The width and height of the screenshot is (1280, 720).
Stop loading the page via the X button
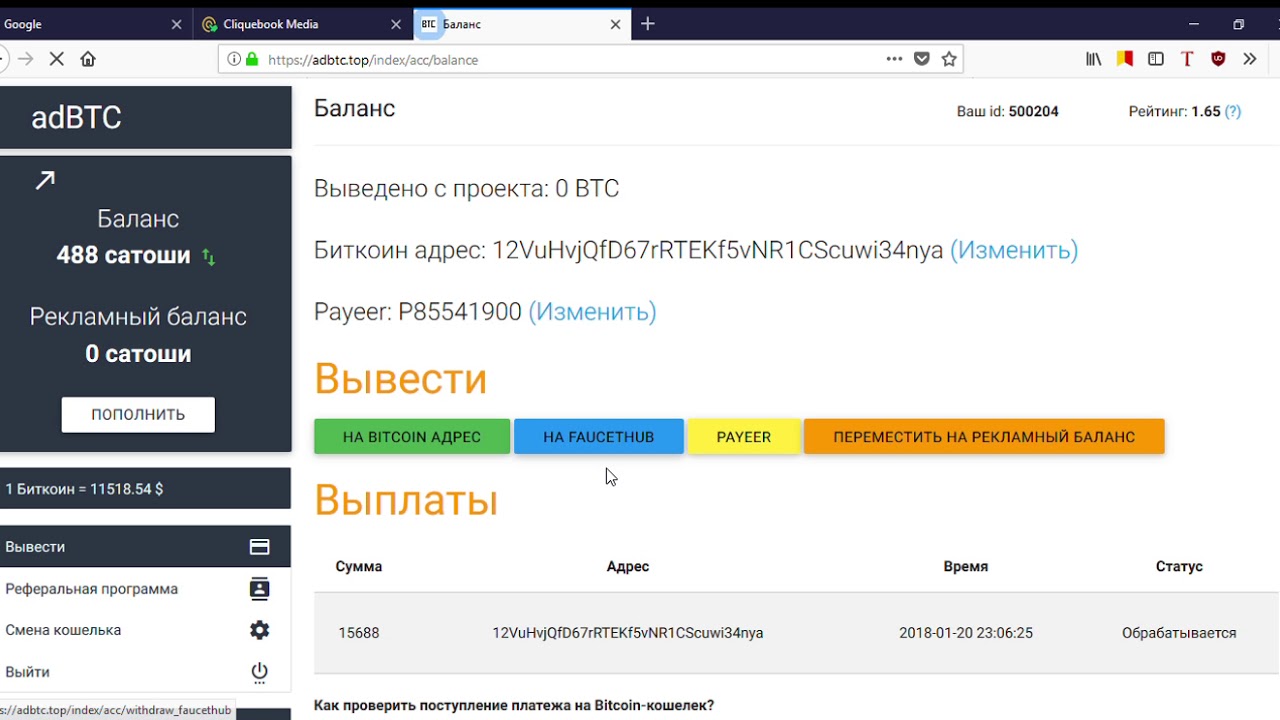(57, 59)
